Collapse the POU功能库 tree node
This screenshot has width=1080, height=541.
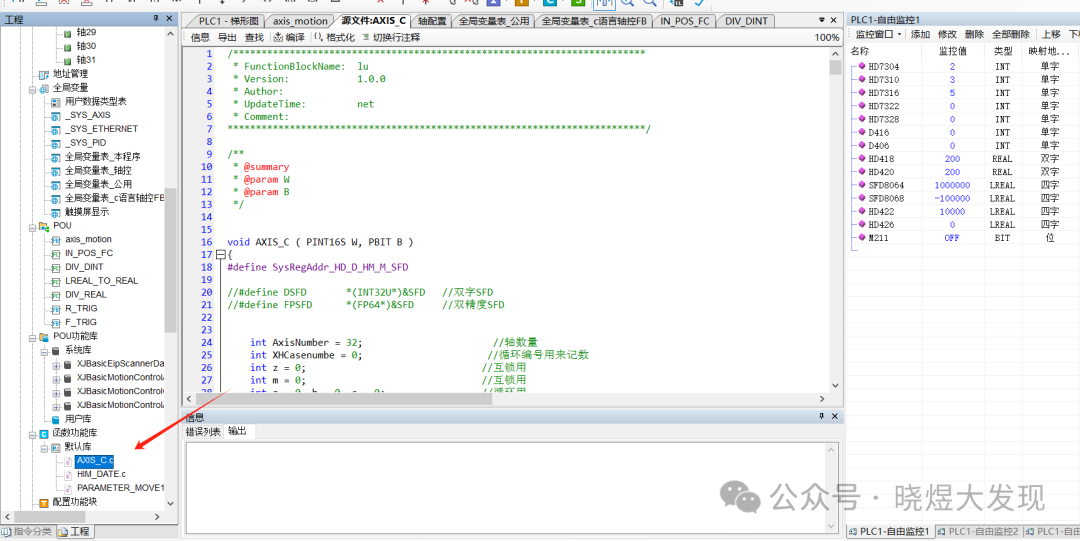pyautogui.click(x=32, y=337)
